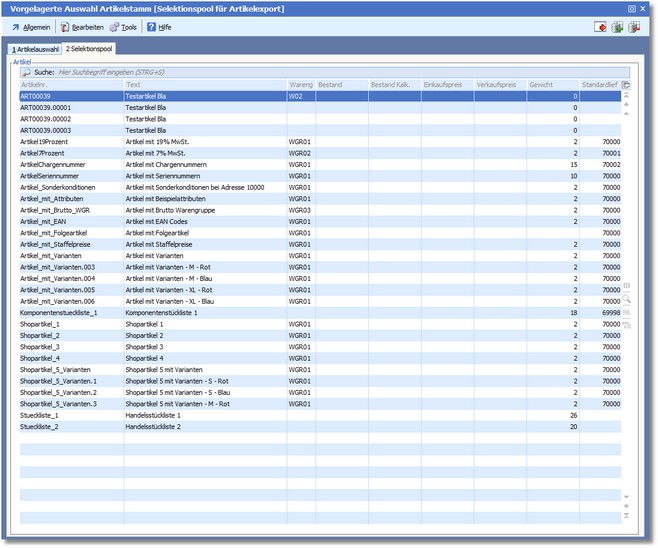Open the Tools menu
Viewport: 658px width, 548px height.
123,27
